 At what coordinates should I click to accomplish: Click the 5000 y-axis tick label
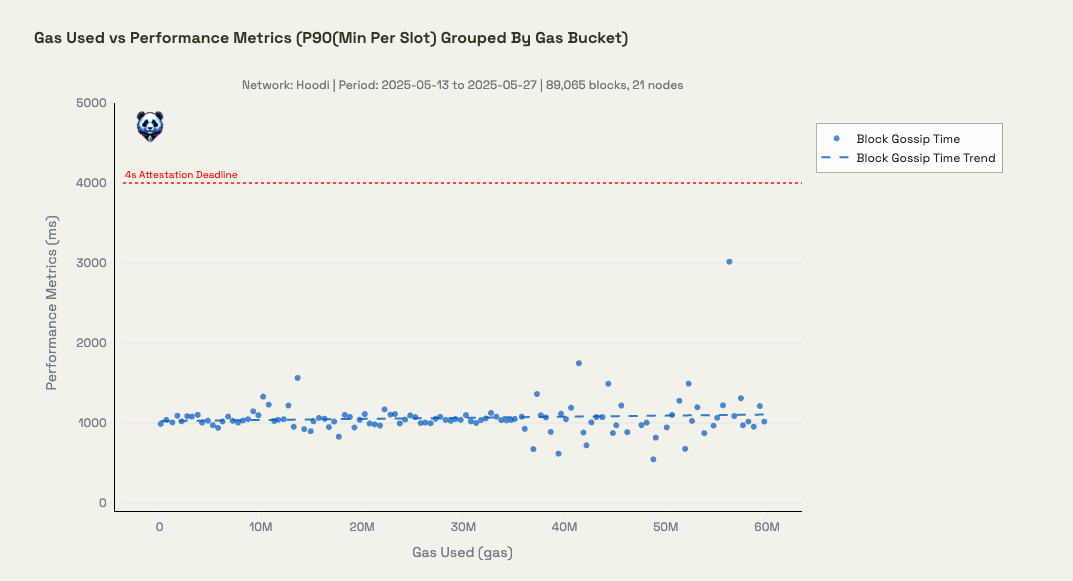[90, 103]
